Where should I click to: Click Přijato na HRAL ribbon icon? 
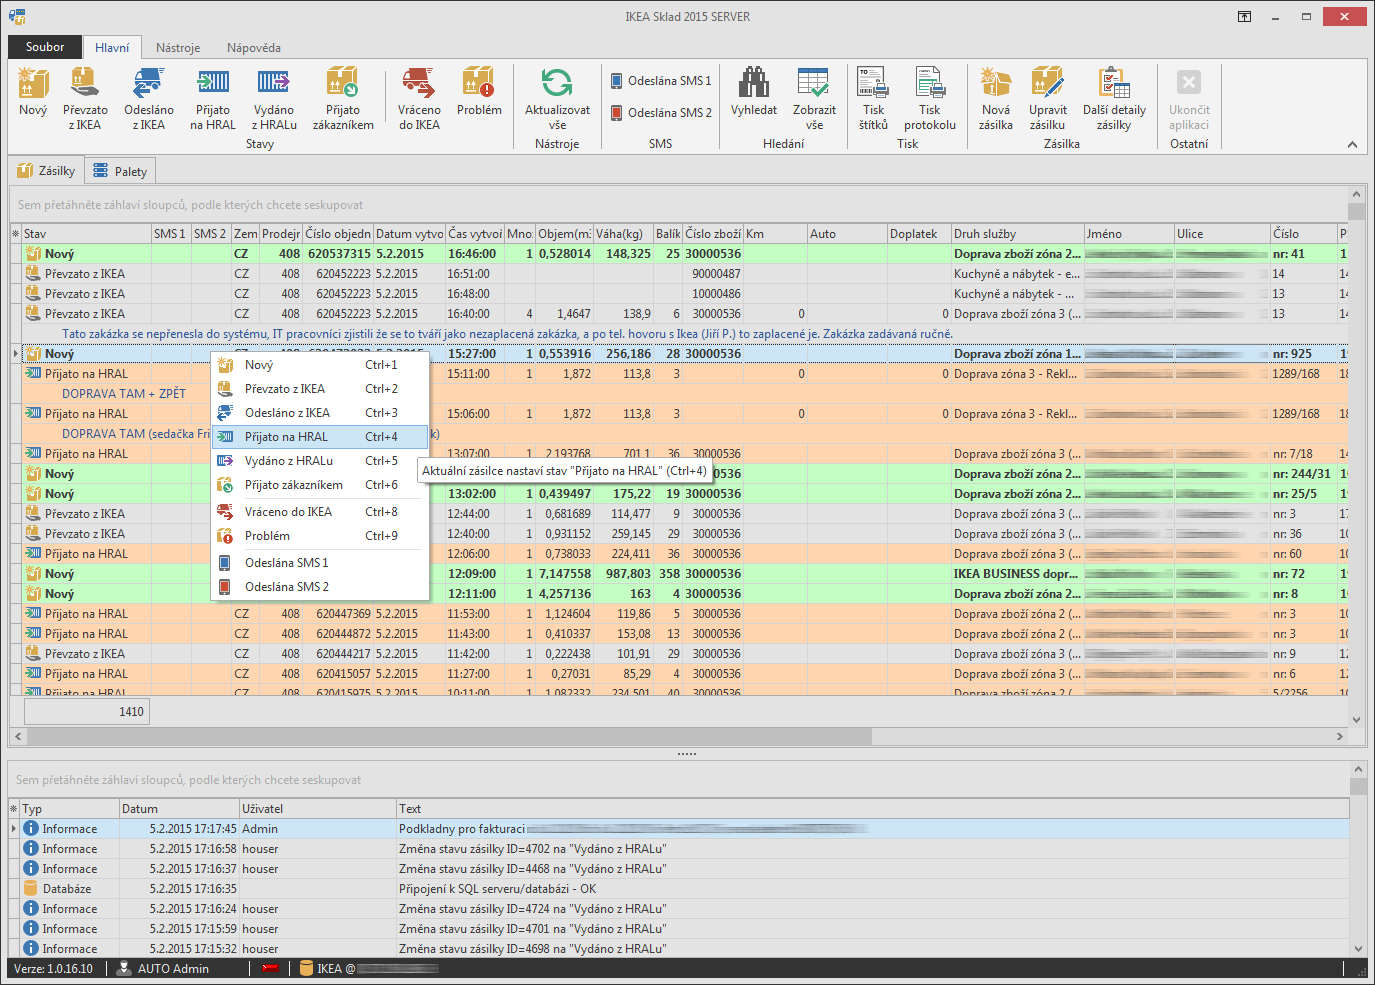[x=213, y=98]
